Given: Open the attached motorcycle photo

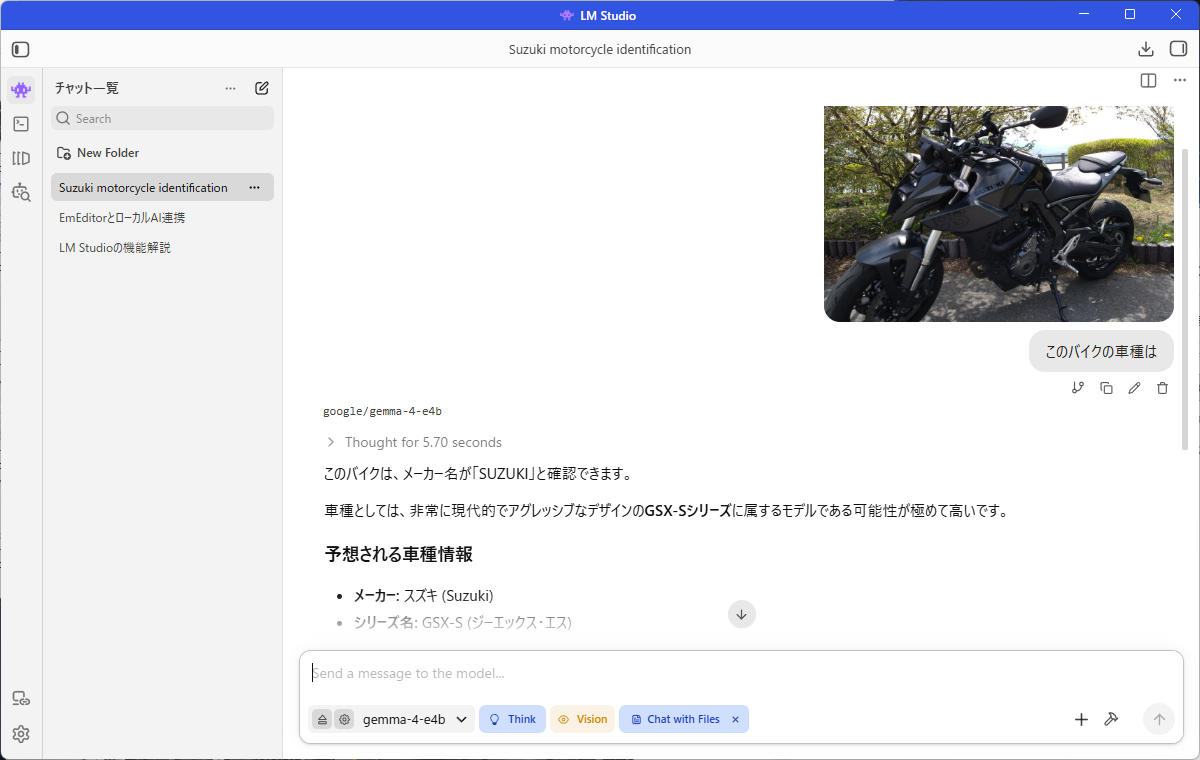Looking at the screenshot, I should 999,214.
